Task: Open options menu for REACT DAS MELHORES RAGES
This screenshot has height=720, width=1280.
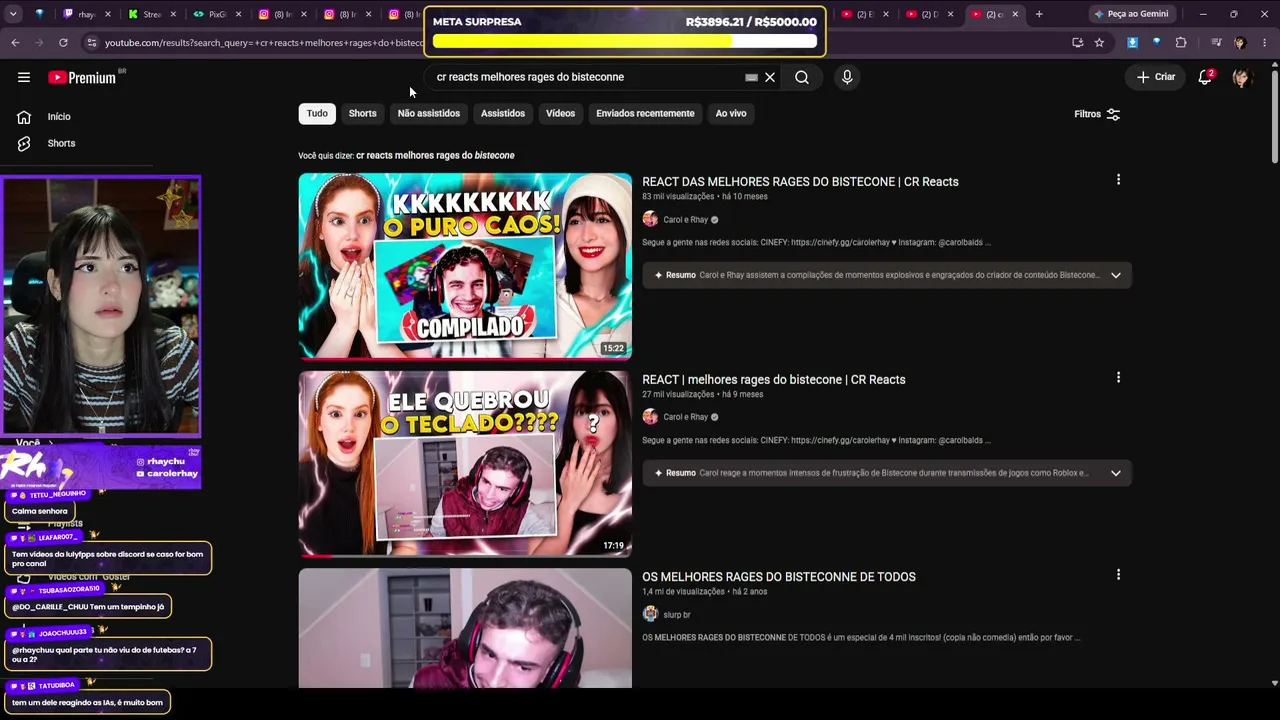Action: 1118,180
